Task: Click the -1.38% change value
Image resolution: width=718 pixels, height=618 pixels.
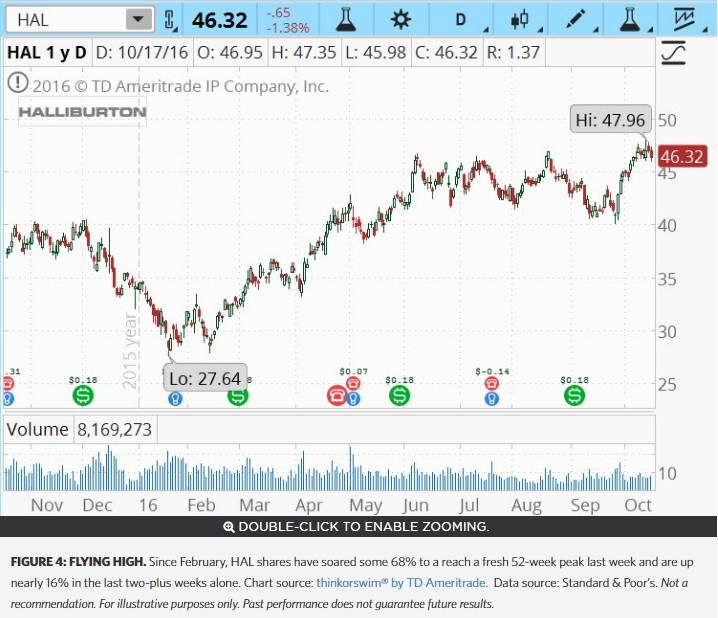Action: pos(288,28)
